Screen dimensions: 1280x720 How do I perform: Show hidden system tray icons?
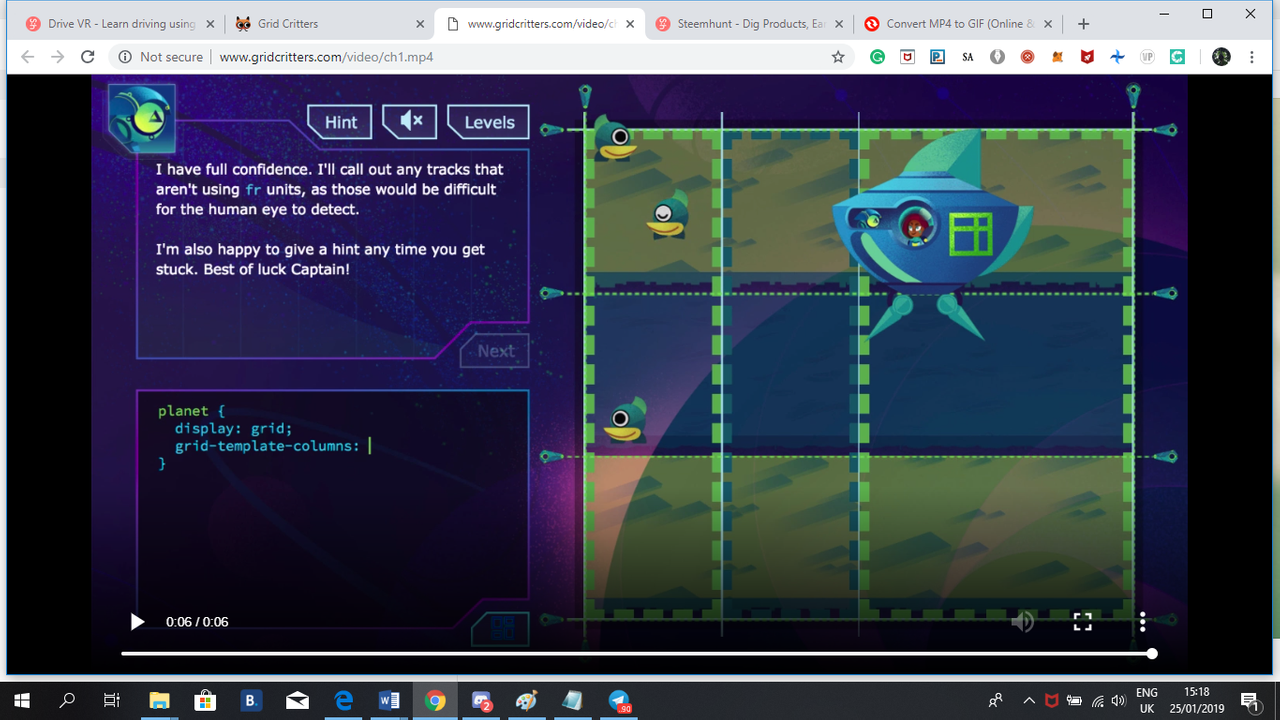pos(1029,701)
